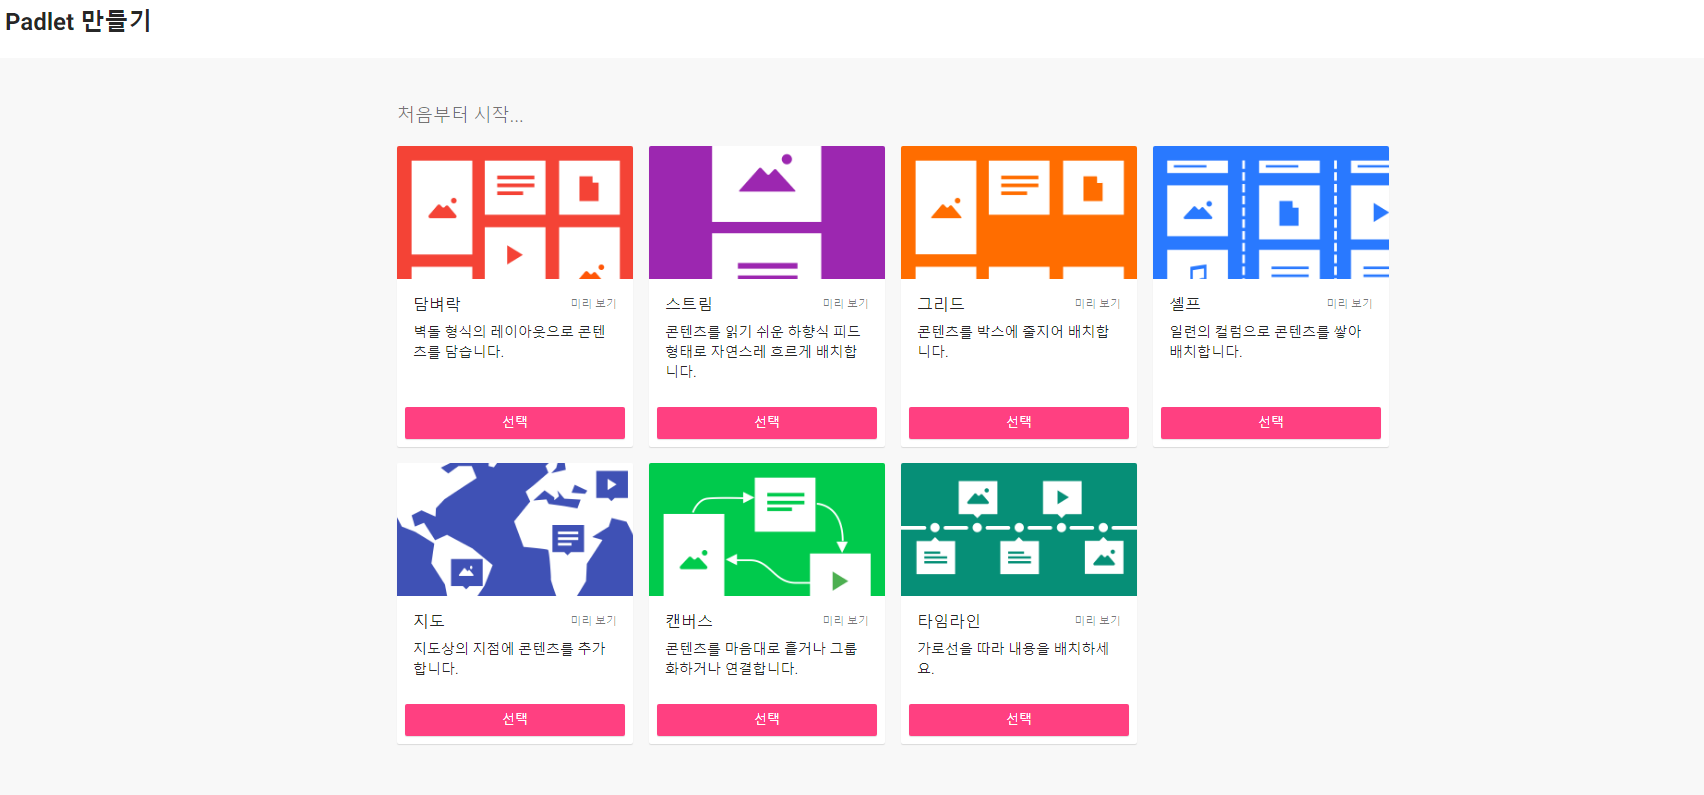
Task: Click the 그리드 card title
Action: pos(941,303)
